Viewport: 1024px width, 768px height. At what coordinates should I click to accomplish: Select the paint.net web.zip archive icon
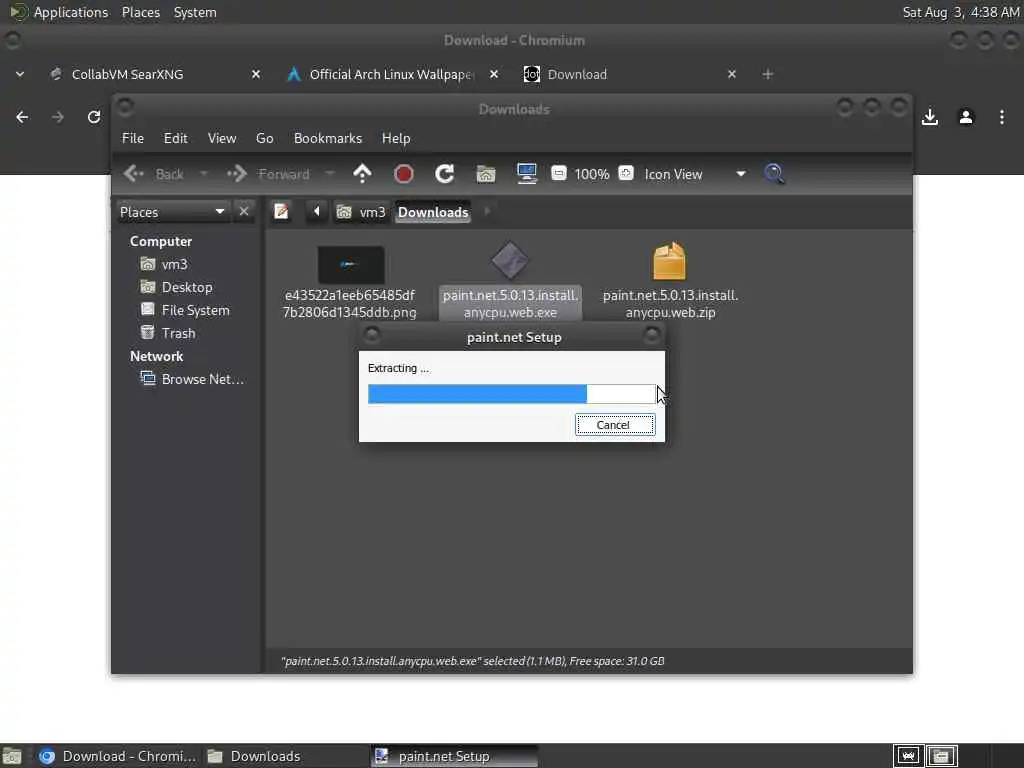point(669,261)
